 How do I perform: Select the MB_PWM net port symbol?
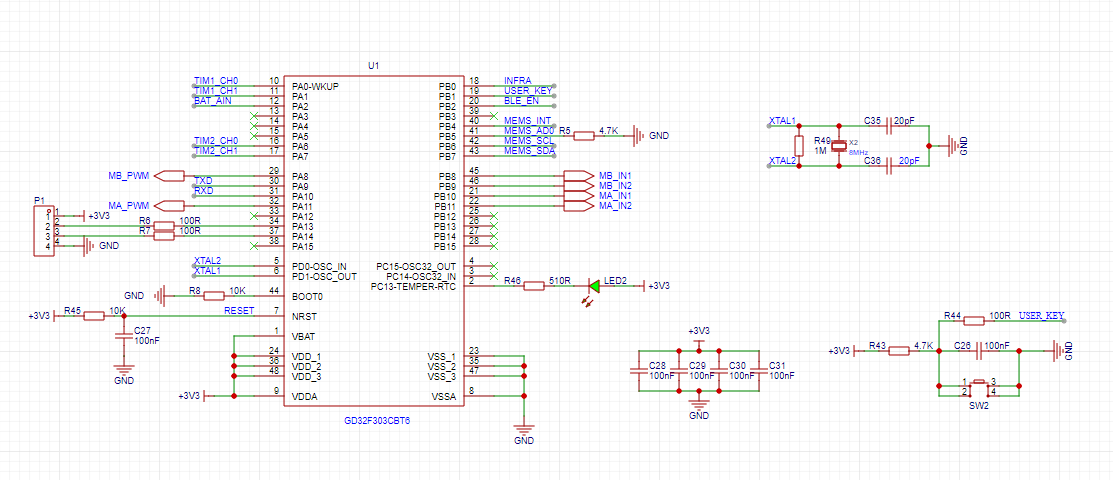coord(169,175)
